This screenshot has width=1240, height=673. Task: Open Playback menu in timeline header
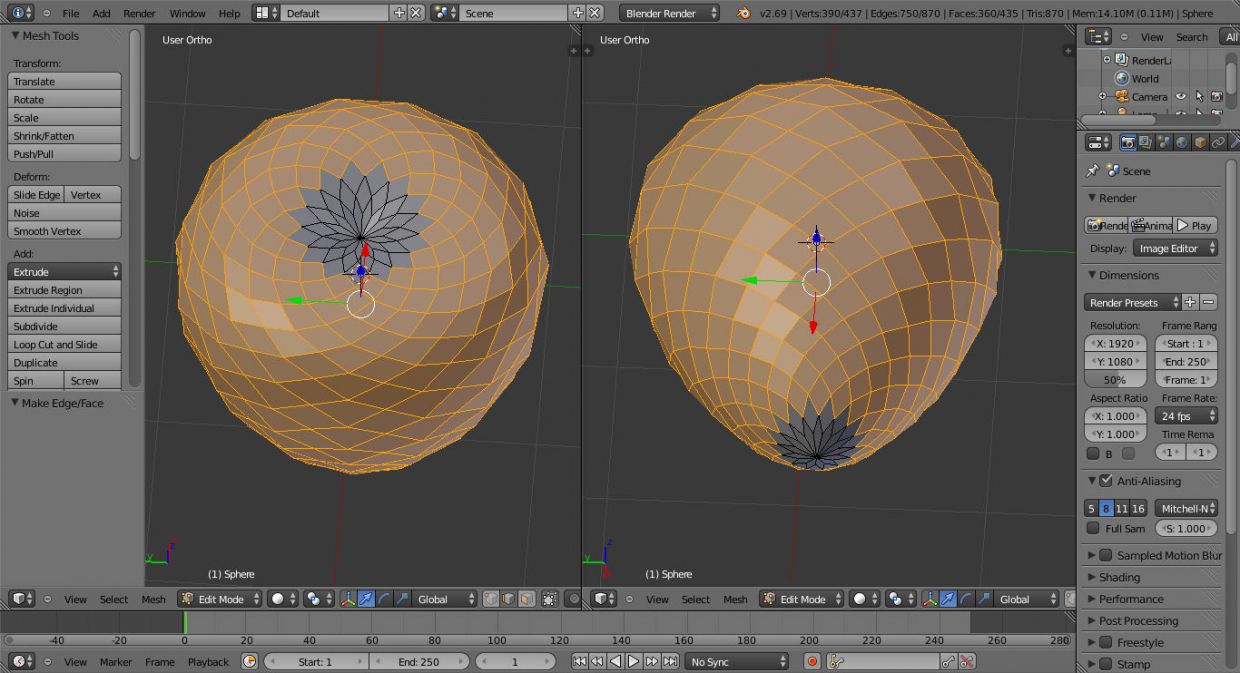(208, 662)
